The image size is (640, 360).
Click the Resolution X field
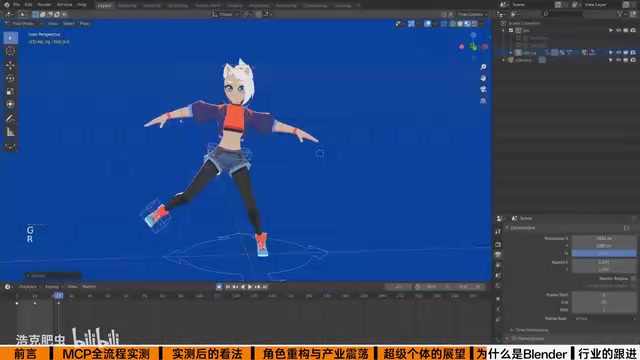[604, 238]
